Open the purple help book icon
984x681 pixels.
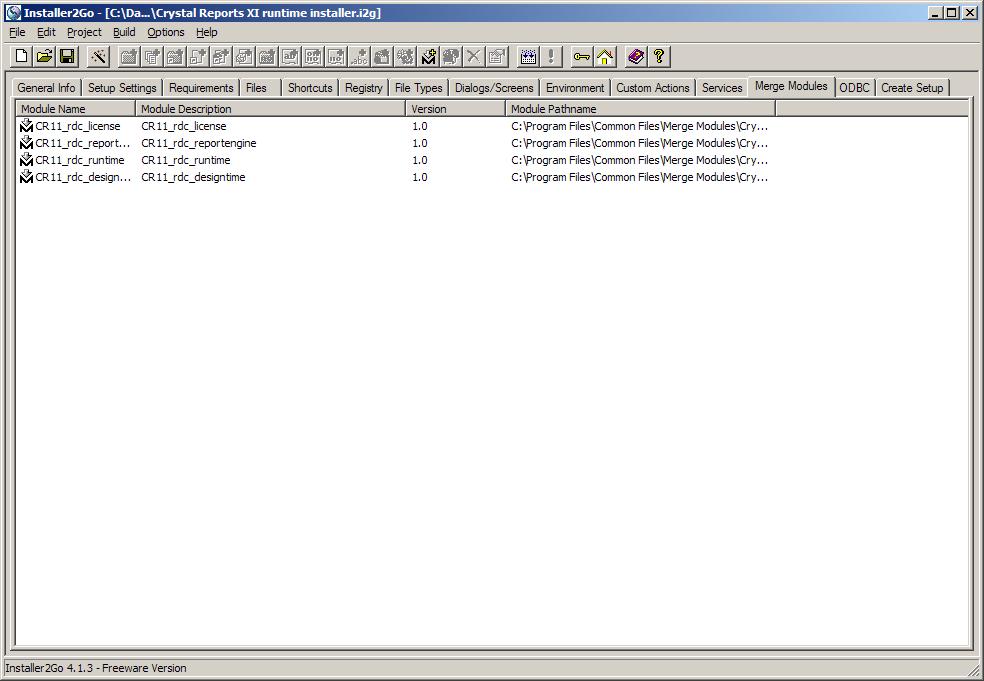(636, 56)
